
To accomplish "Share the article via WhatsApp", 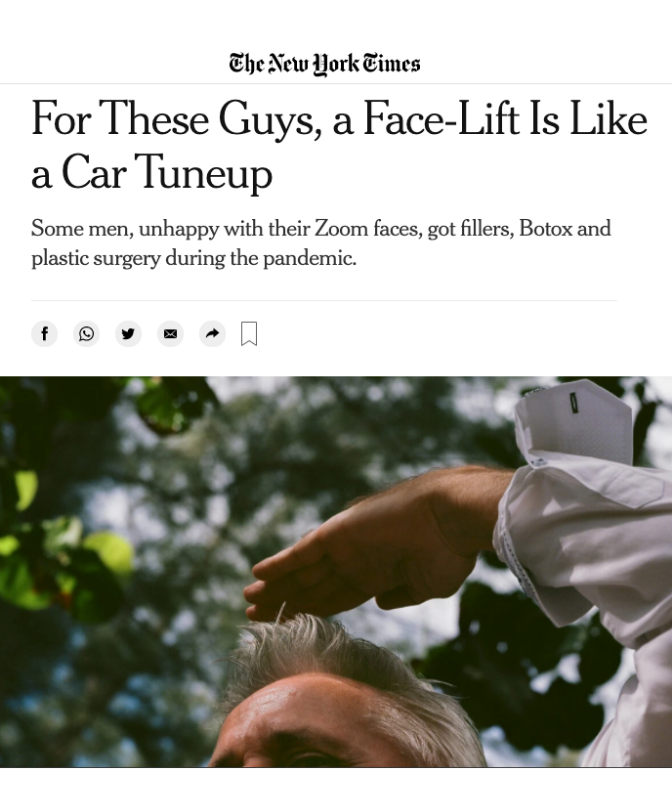I will point(86,334).
